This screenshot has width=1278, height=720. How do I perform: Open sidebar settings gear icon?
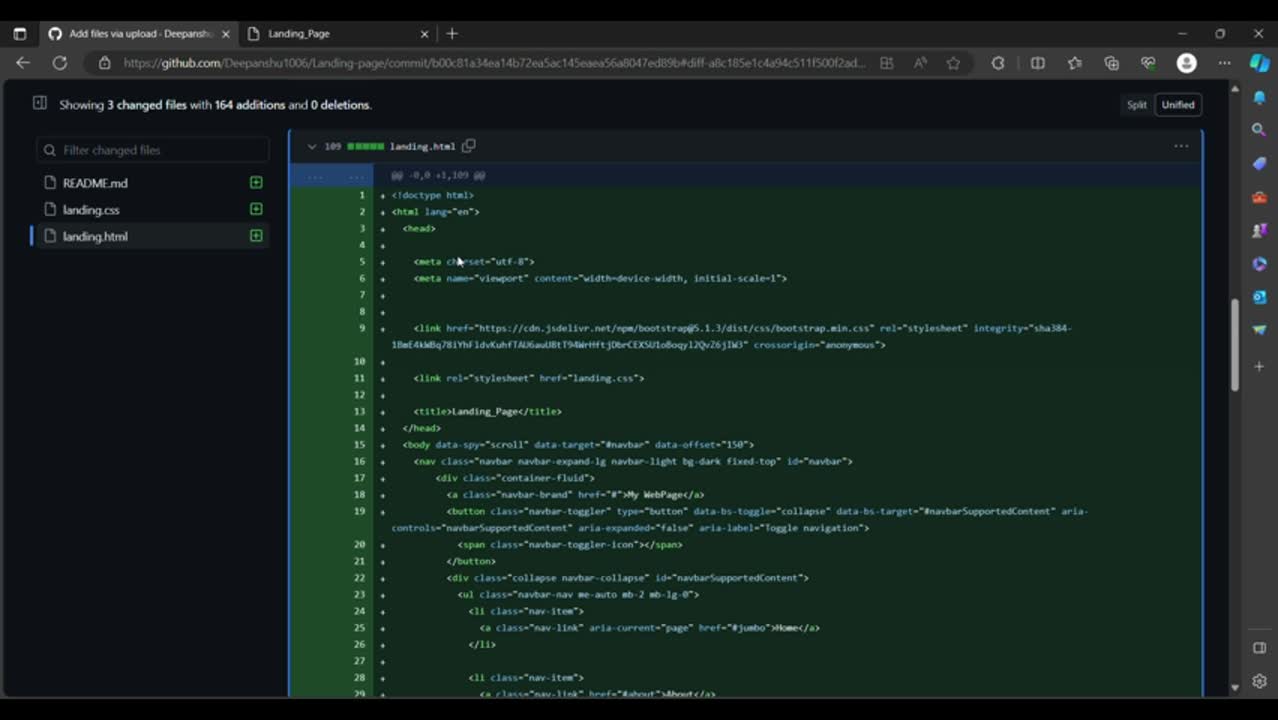[x=1259, y=681]
